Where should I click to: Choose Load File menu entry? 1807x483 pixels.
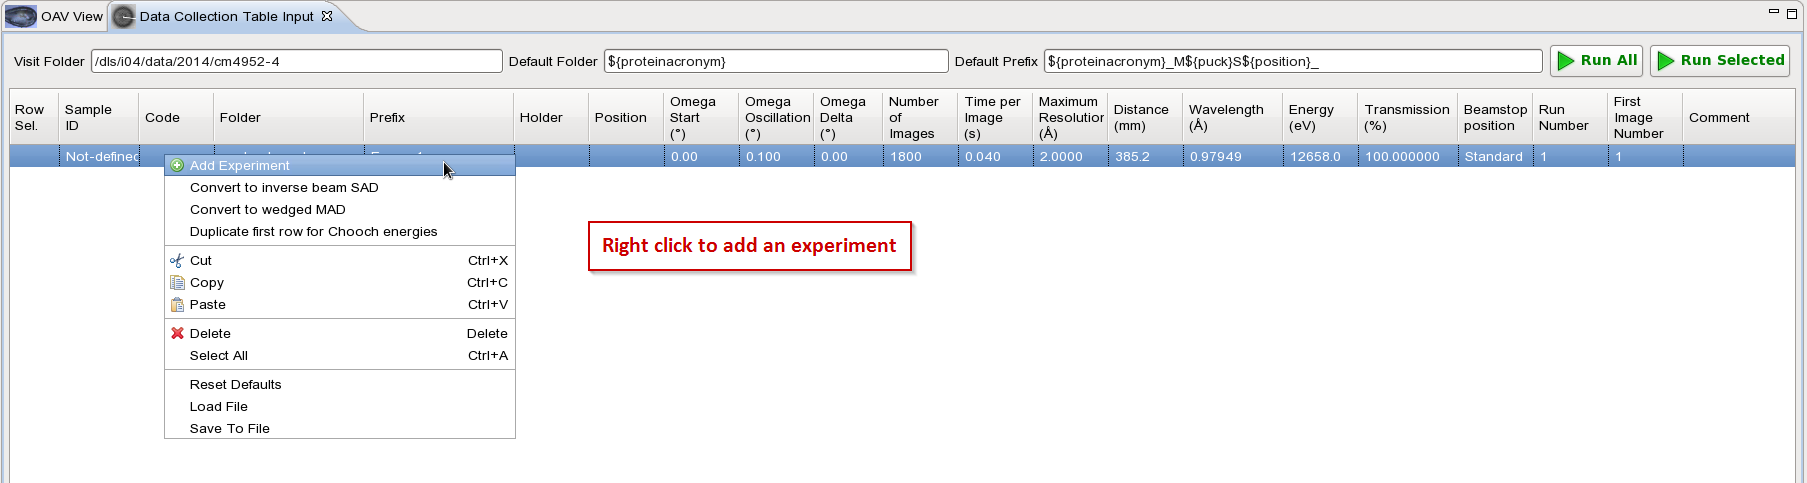coord(219,407)
